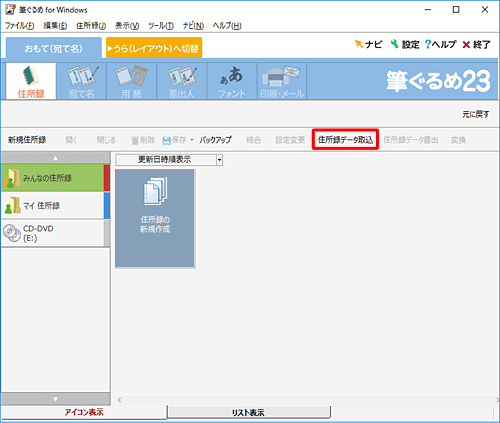The image size is (500, 423).
Task: Click the 設定変更 button
Action: [290, 140]
